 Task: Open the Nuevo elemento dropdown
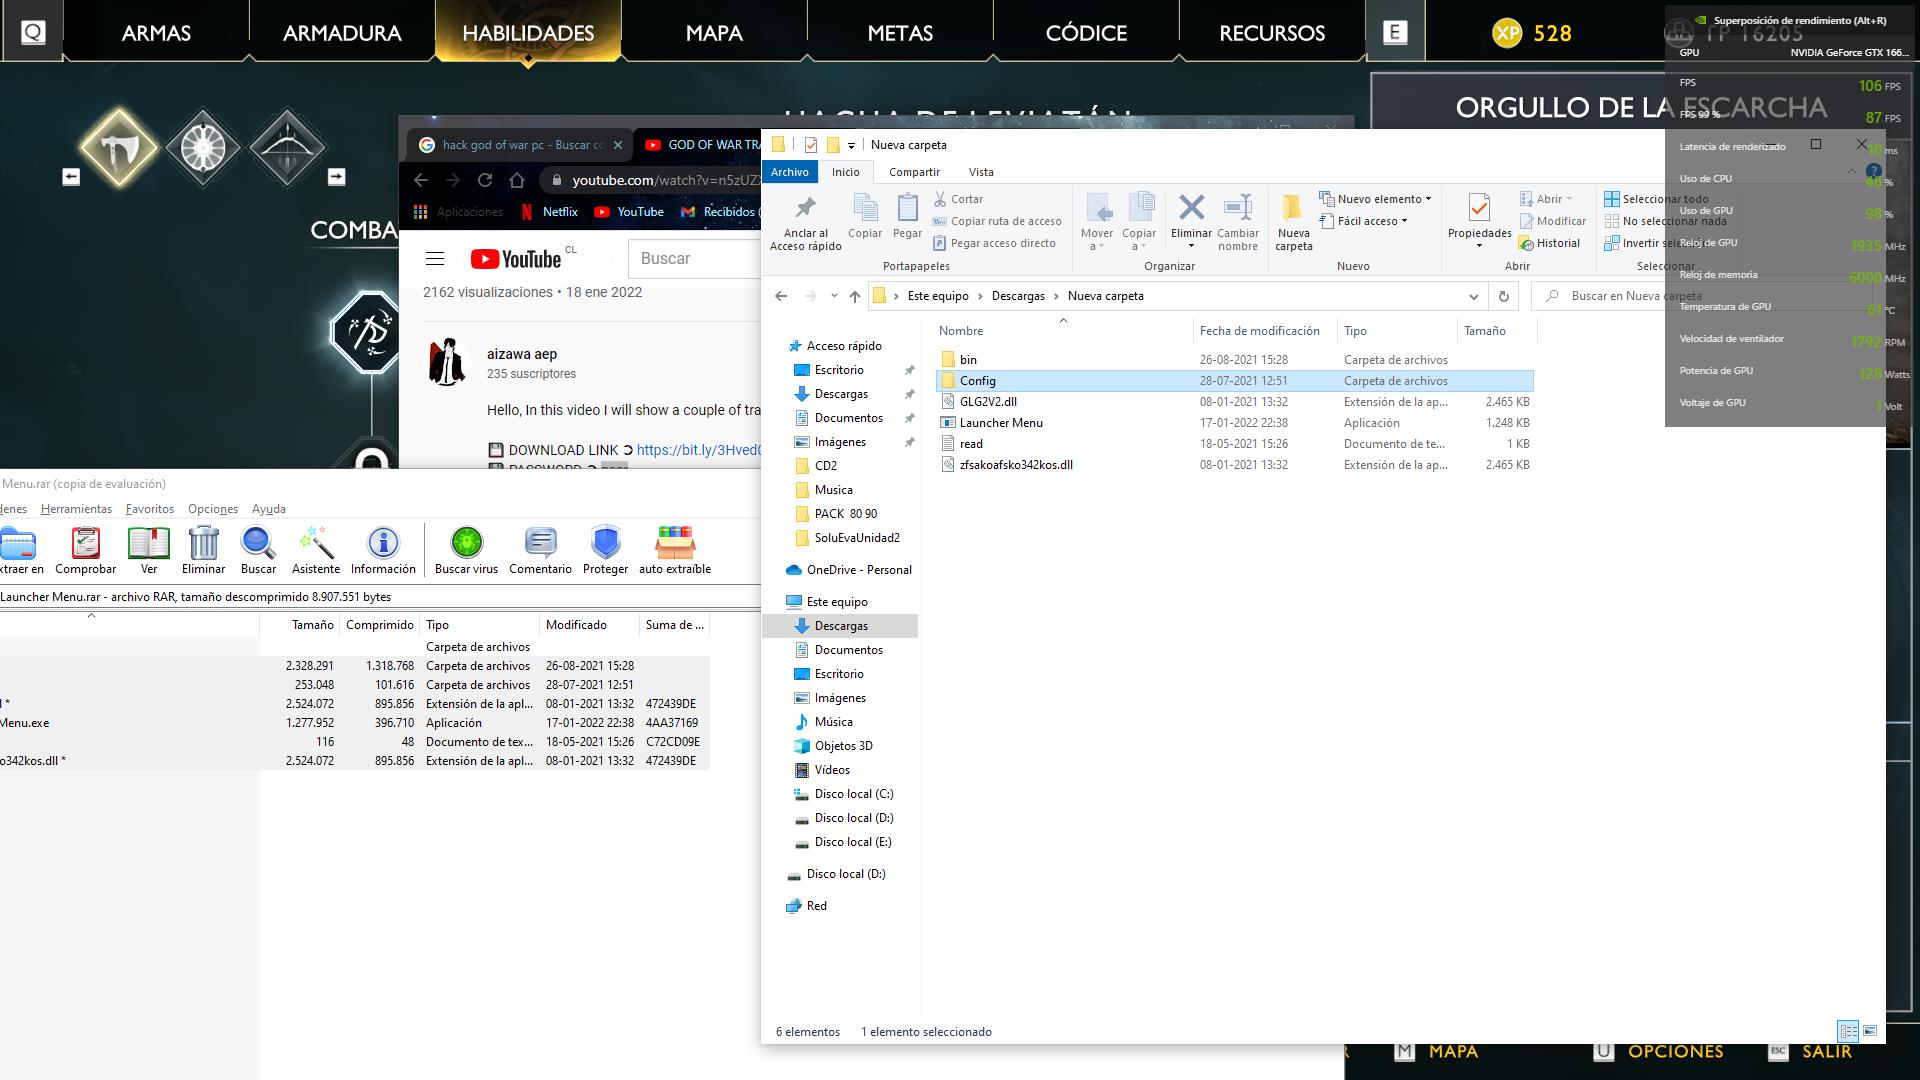1378,199
